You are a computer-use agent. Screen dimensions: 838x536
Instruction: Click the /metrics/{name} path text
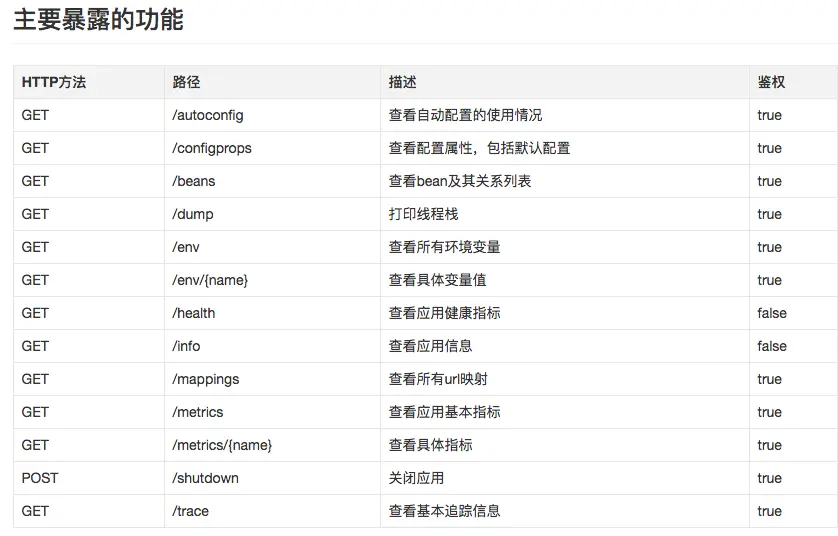pyautogui.click(x=222, y=445)
